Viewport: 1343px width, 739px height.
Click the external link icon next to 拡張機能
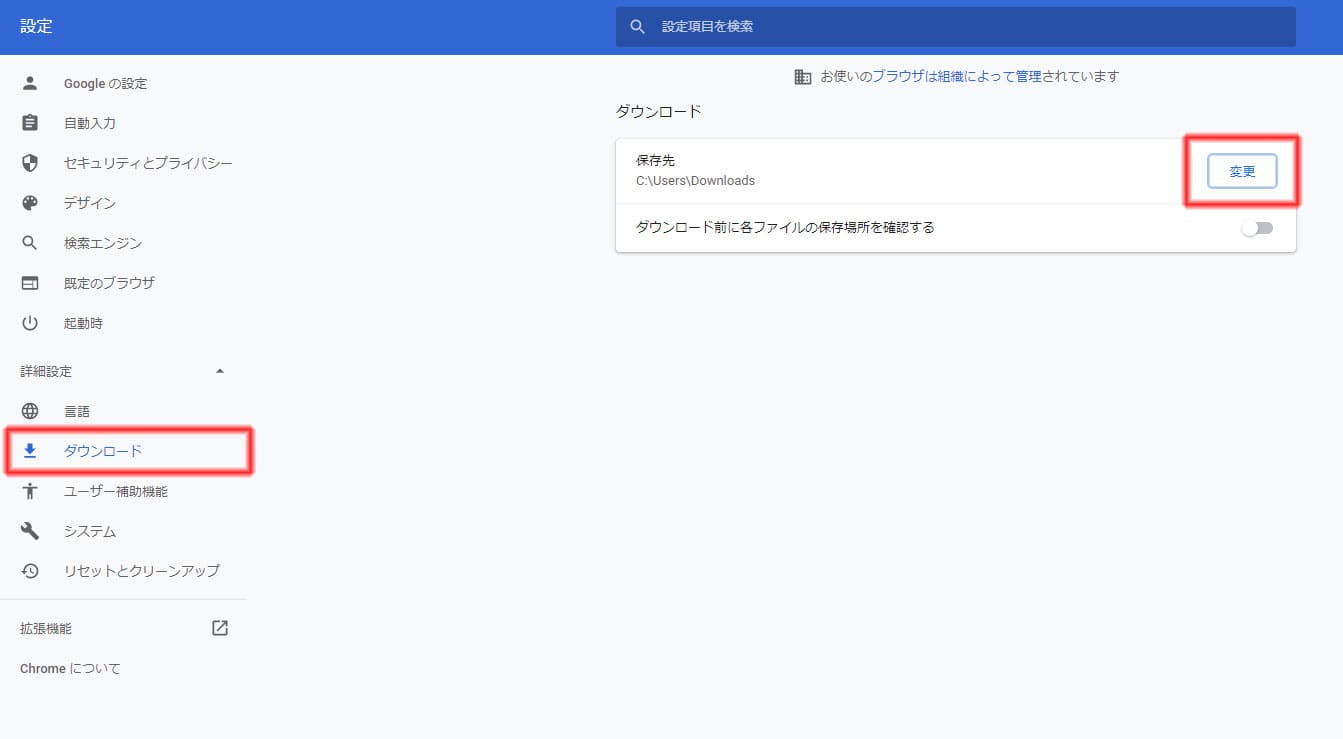click(x=220, y=628)
